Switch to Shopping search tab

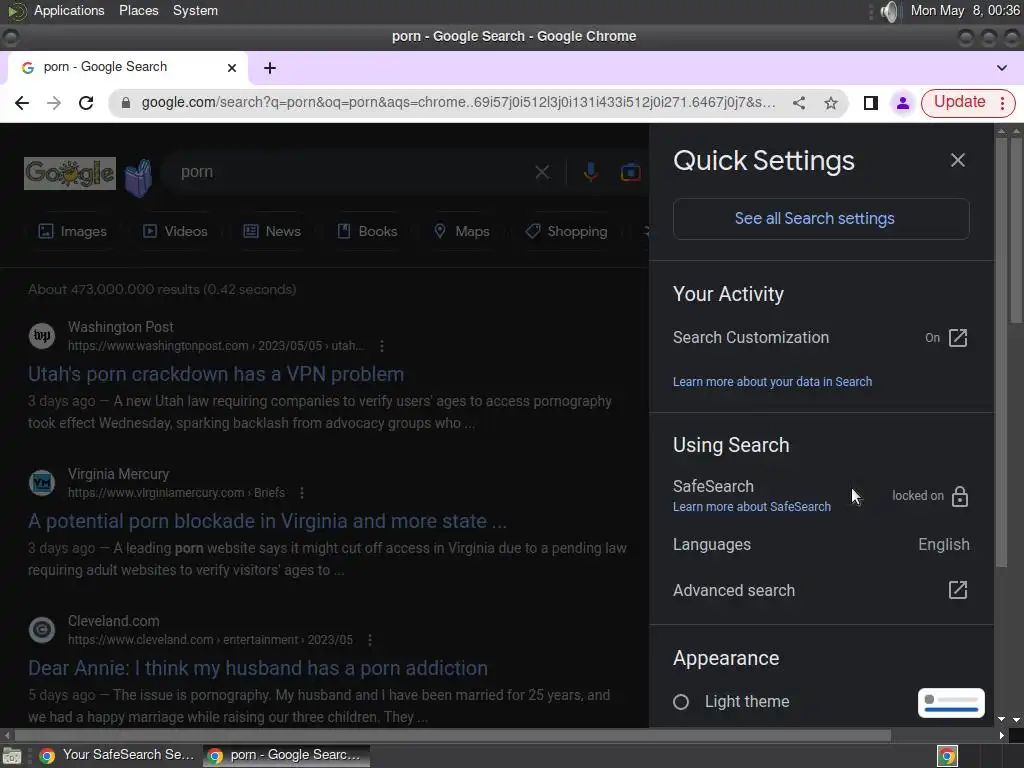566,231
